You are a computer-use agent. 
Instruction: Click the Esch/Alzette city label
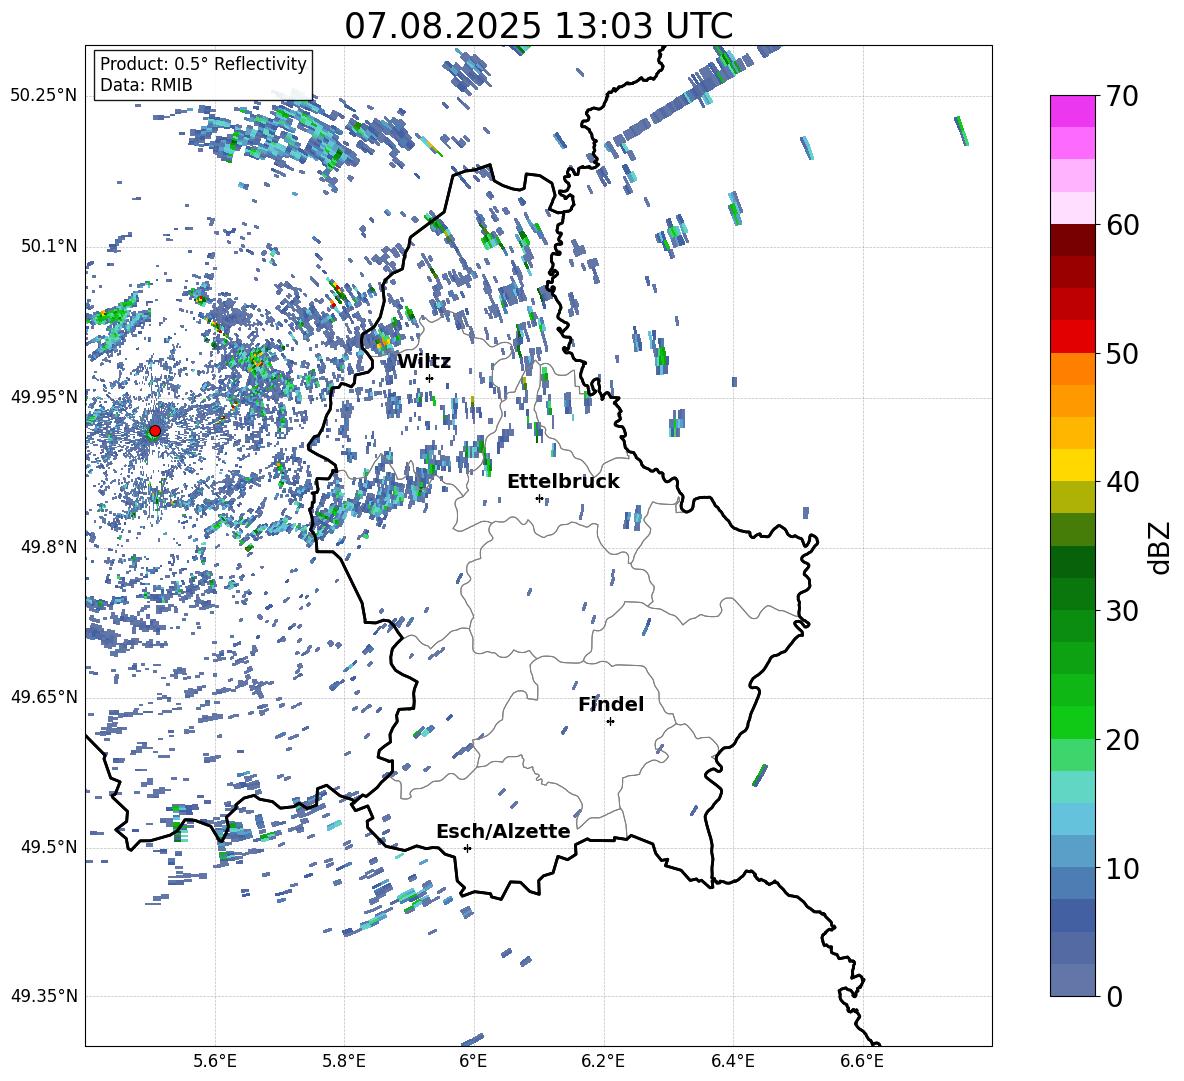[504, 831]
